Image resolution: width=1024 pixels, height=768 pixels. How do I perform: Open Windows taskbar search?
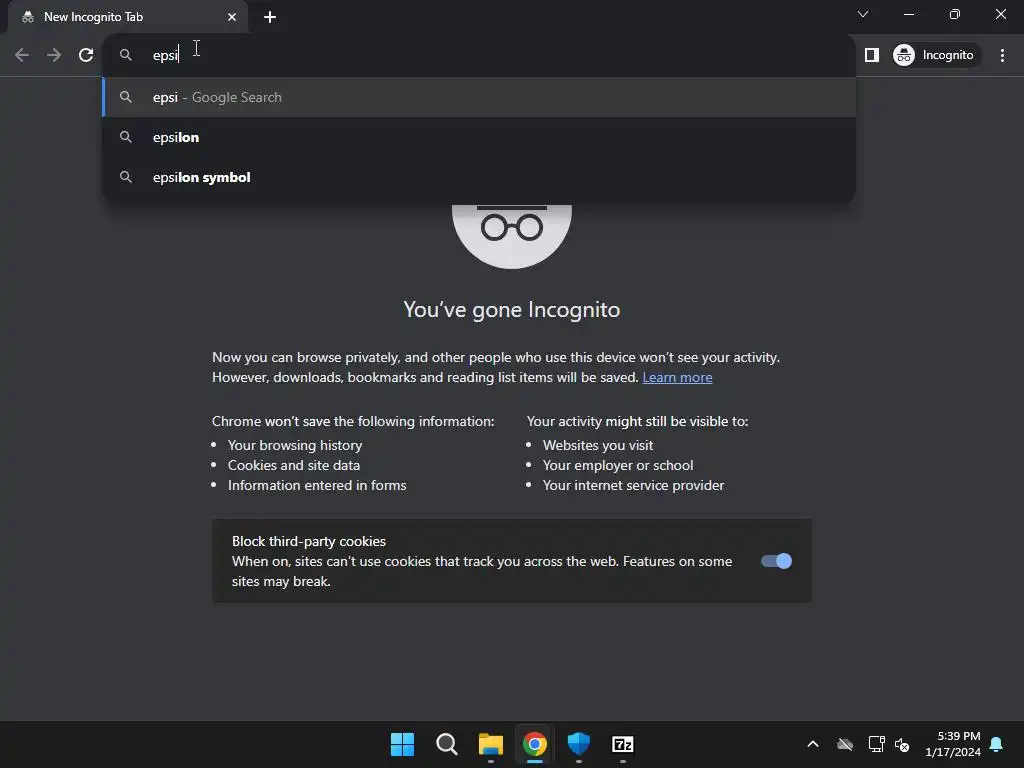(x=447, y=744)
